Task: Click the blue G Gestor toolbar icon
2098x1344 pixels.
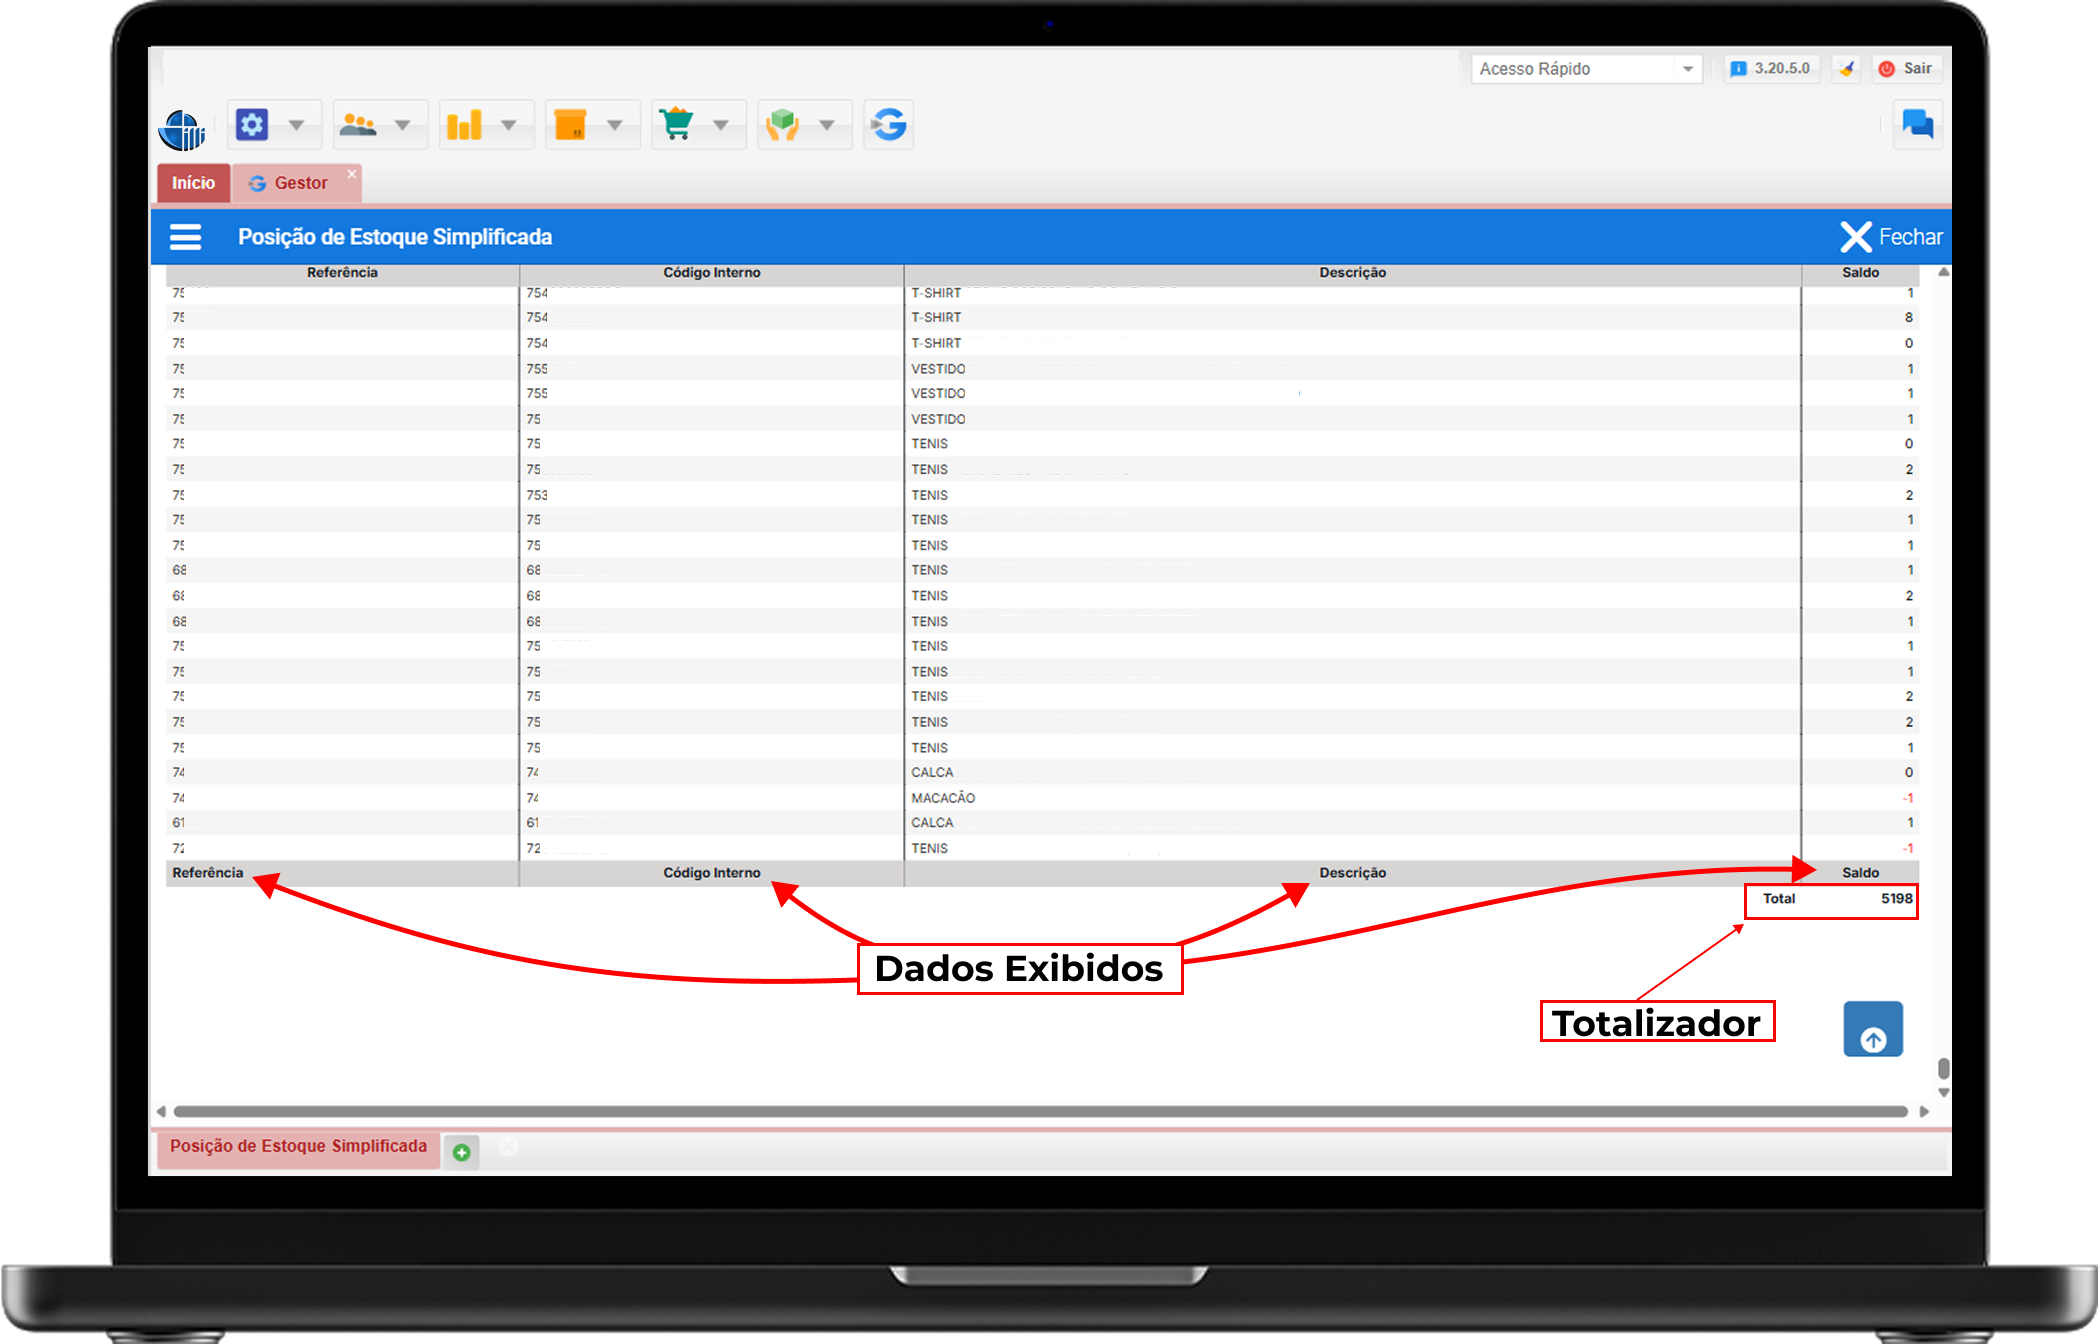Action: [888, 125]
